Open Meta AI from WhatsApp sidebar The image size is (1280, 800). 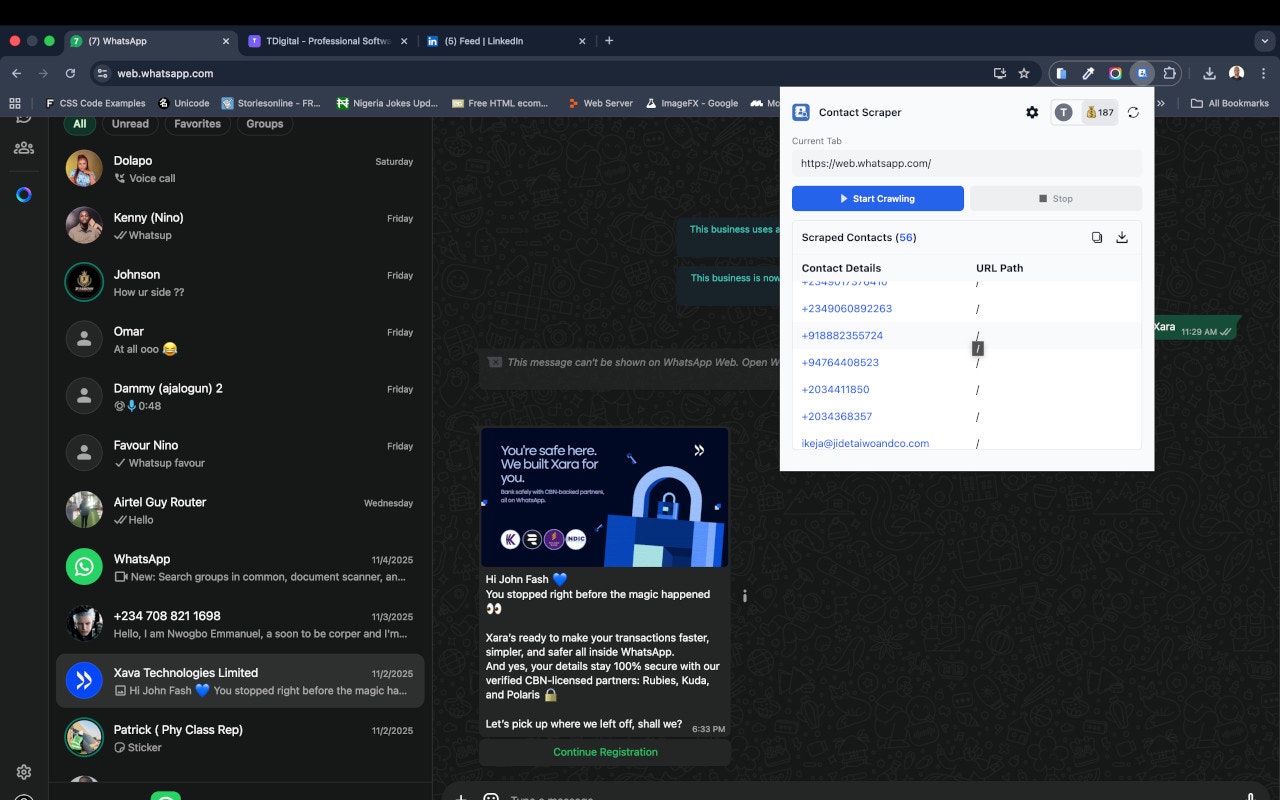(24, 194)
